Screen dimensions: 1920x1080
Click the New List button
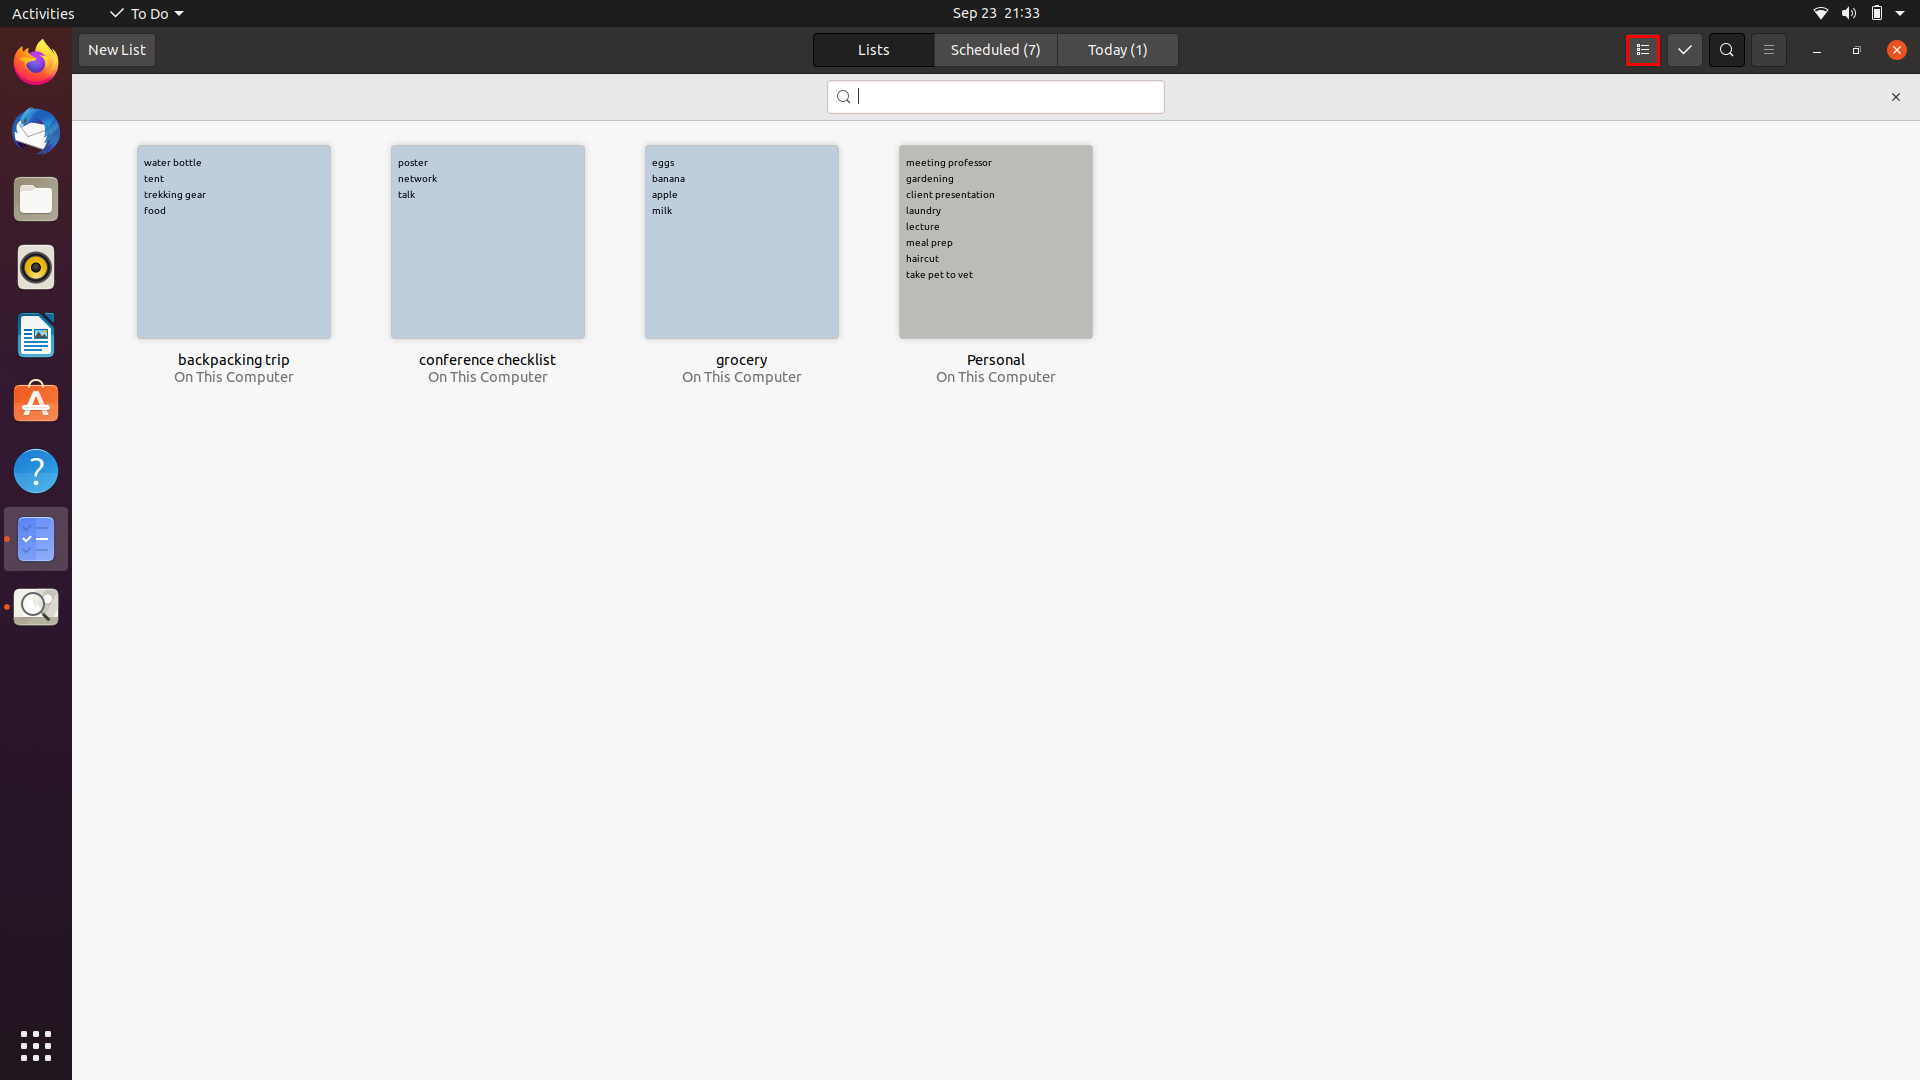117,50
